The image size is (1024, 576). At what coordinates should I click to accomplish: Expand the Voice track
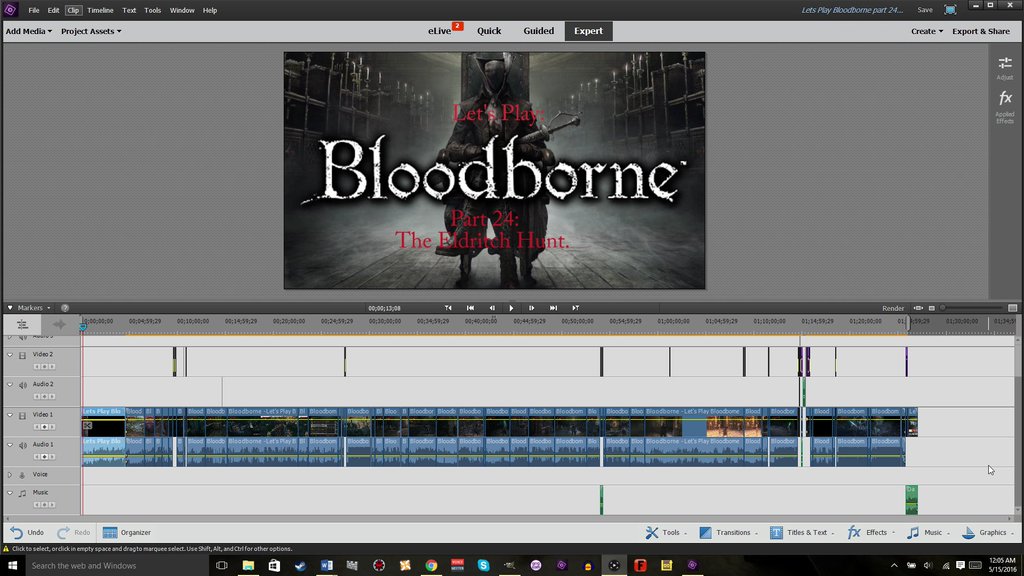[10, 475]
